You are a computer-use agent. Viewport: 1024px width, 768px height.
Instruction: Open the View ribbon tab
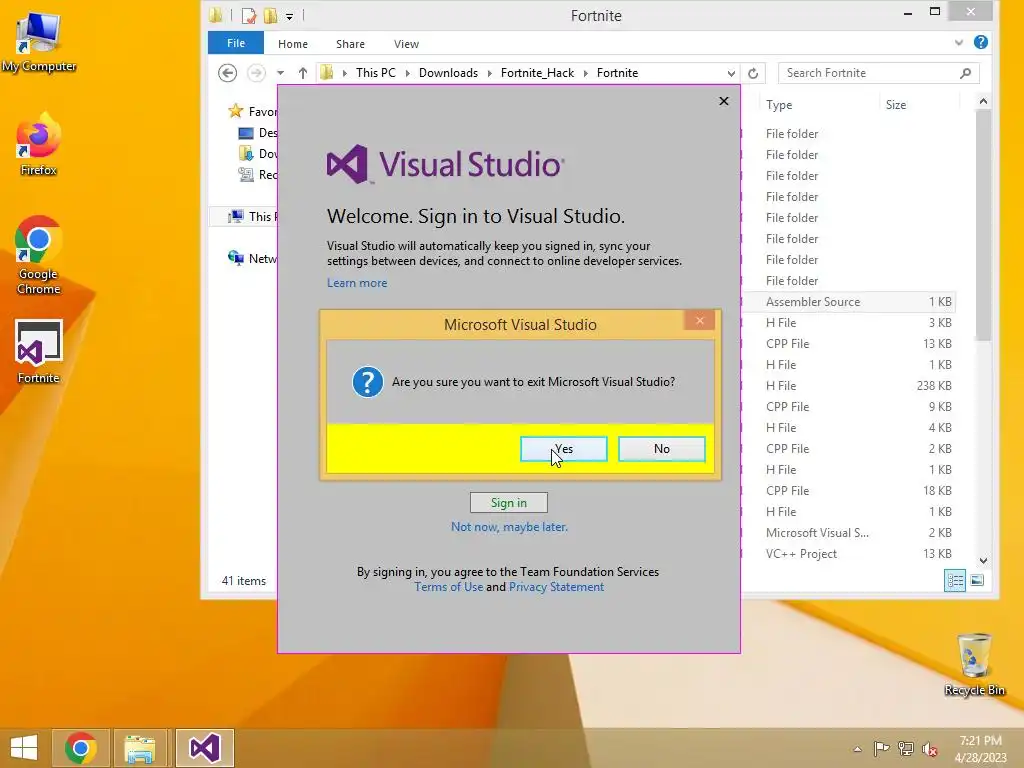point(406,44)
